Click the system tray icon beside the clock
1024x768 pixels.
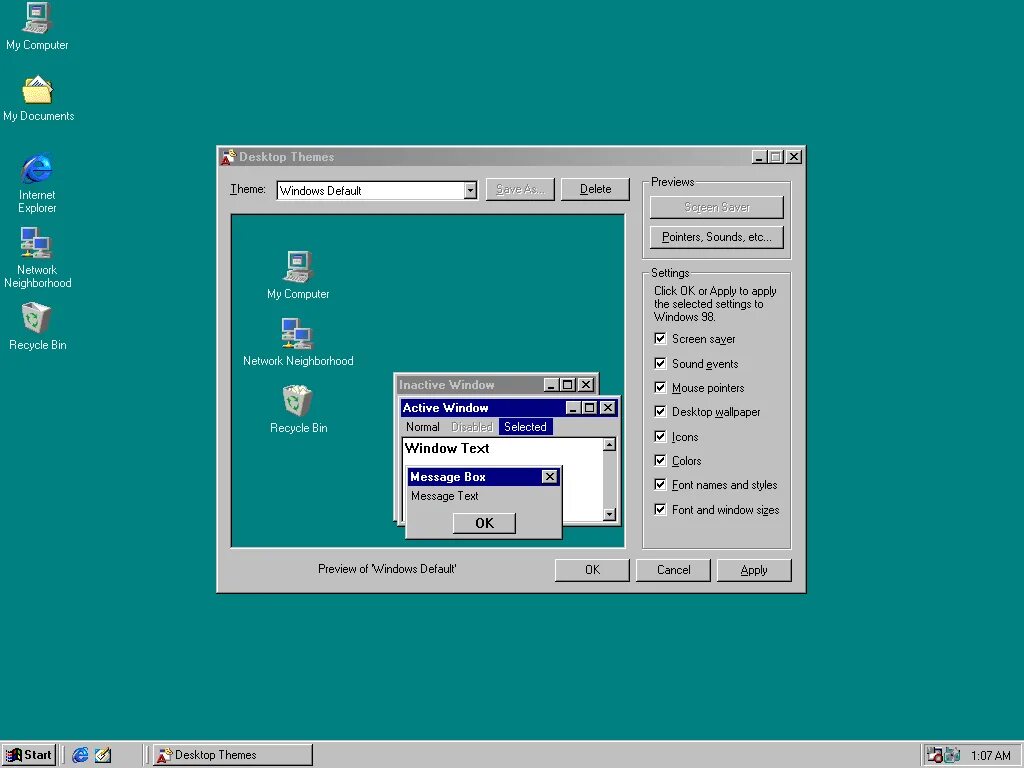[x=953, y=755]
